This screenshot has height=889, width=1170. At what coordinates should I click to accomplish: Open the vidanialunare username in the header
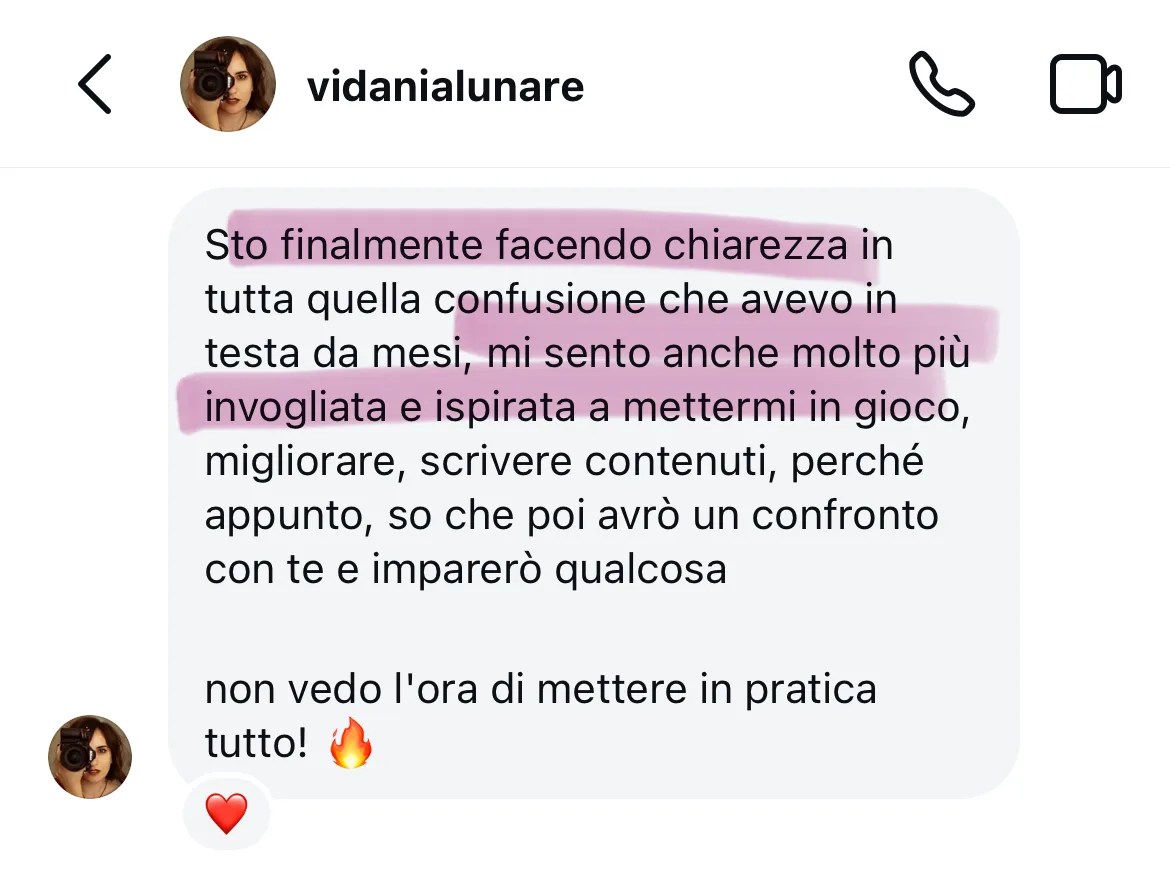coord(445,87)
